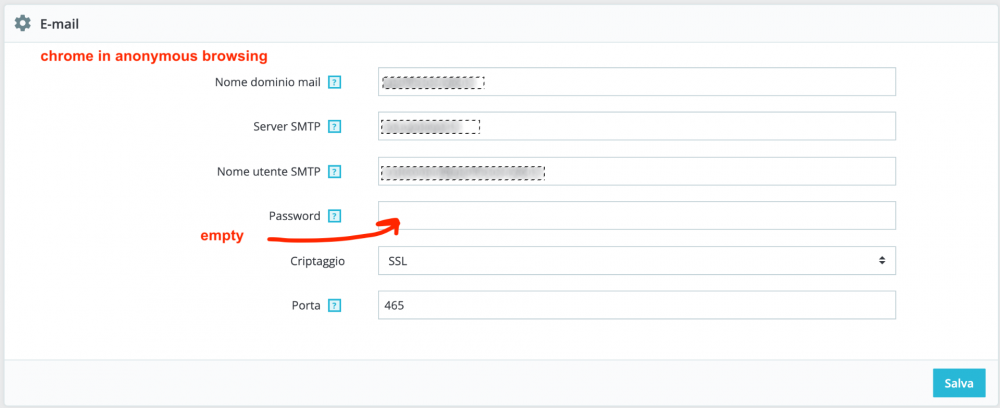This screenshot has width=1000, height=408.
Task: Click the Porta label text
Action: click(306, 305)
